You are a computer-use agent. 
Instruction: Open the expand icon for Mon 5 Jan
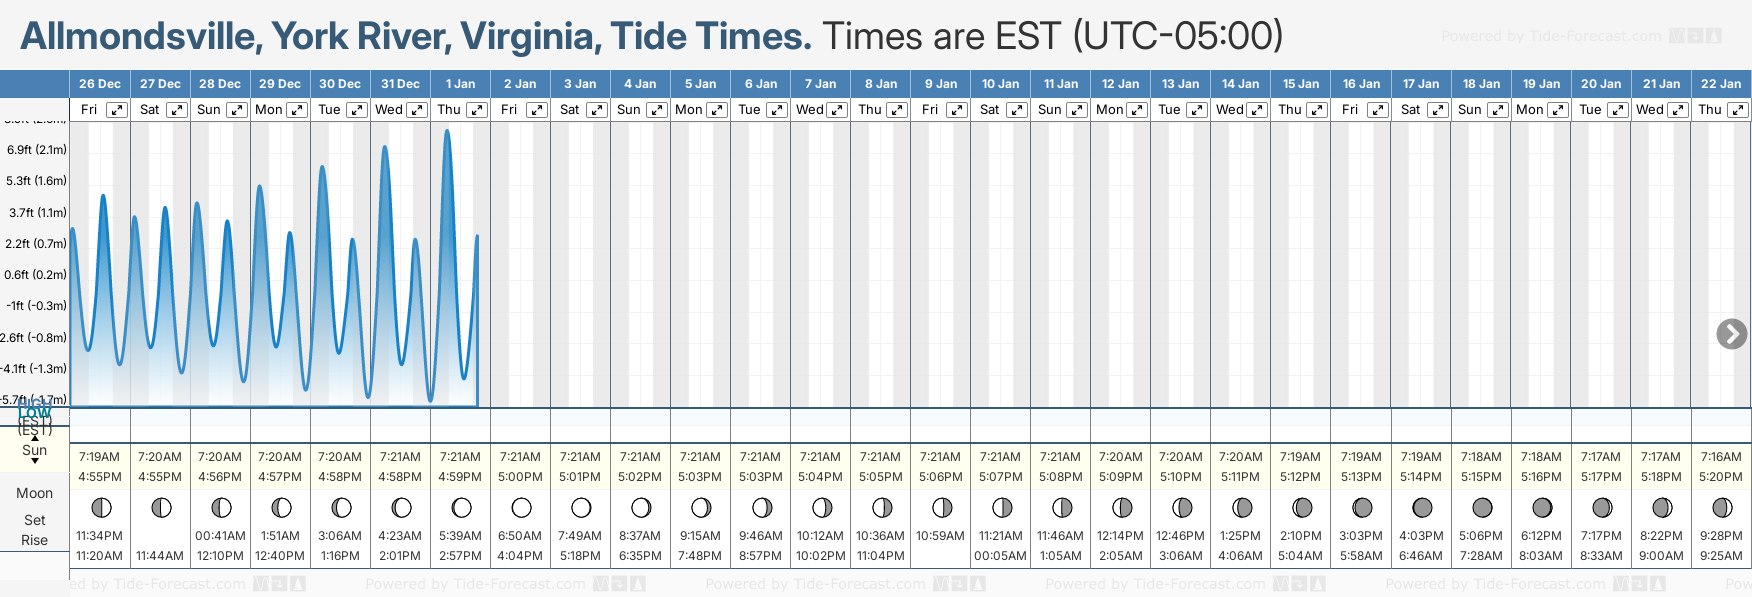coord(717,110)
